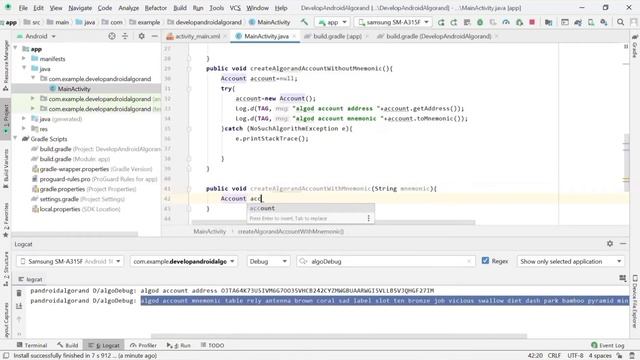Choose 'account' autocomplete suggestion
Image resolution: width=640 pixels, height=360 pixels.
tap(310, 208)
